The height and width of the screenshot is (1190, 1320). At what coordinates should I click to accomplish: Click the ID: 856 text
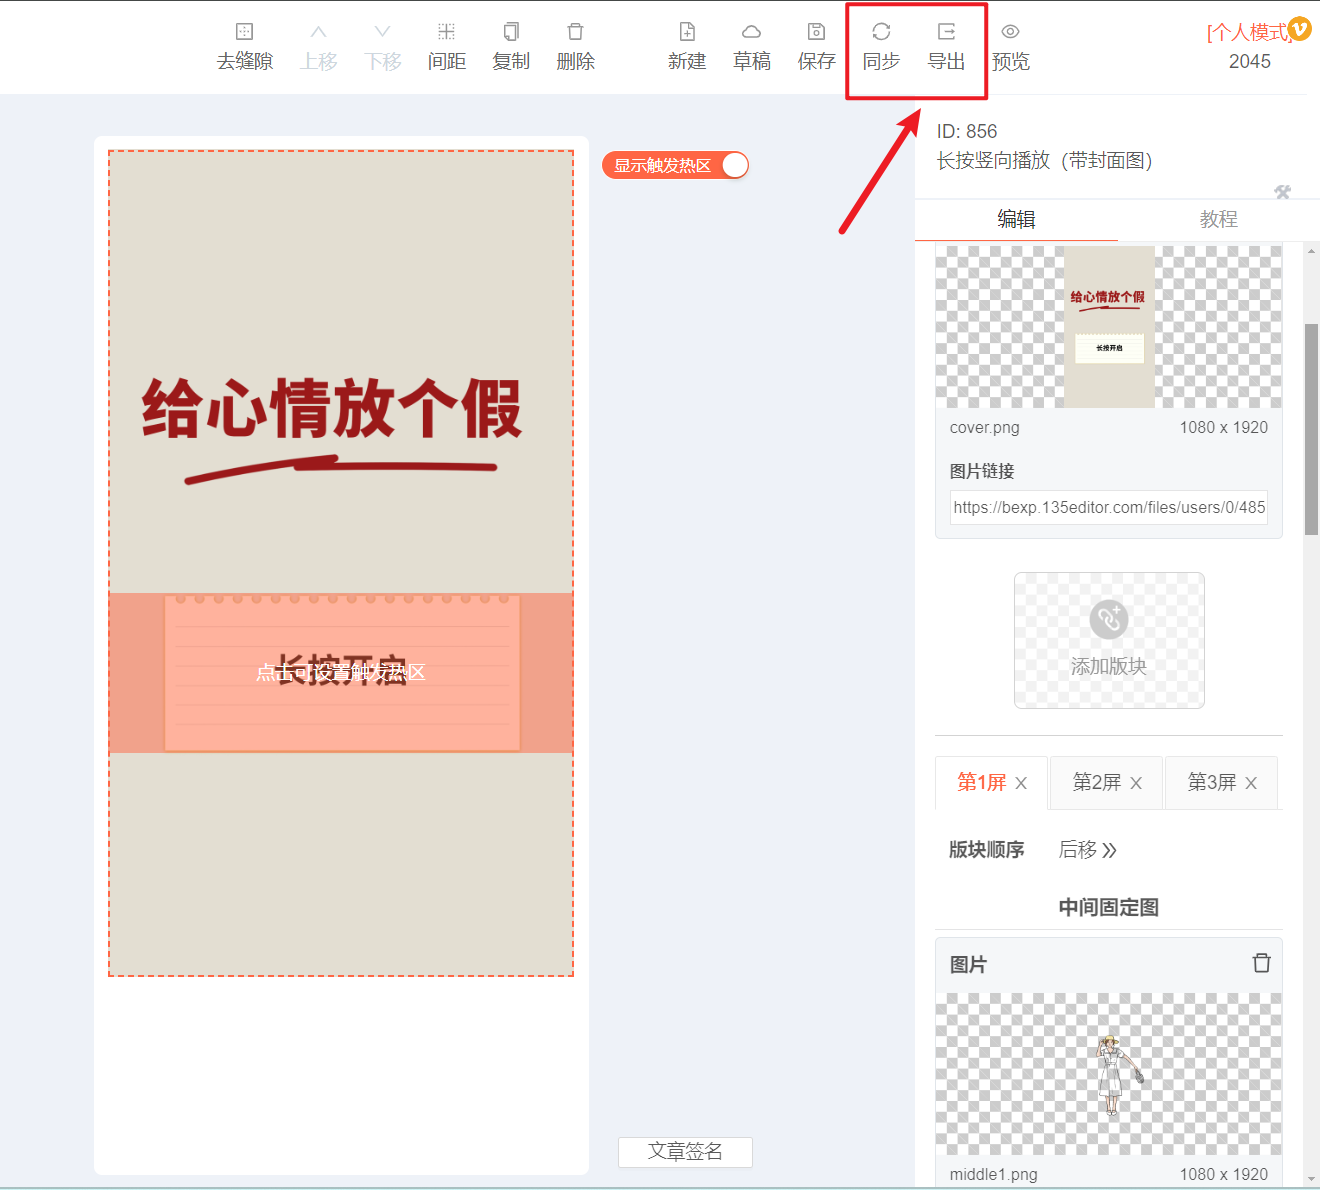point(967,131)
